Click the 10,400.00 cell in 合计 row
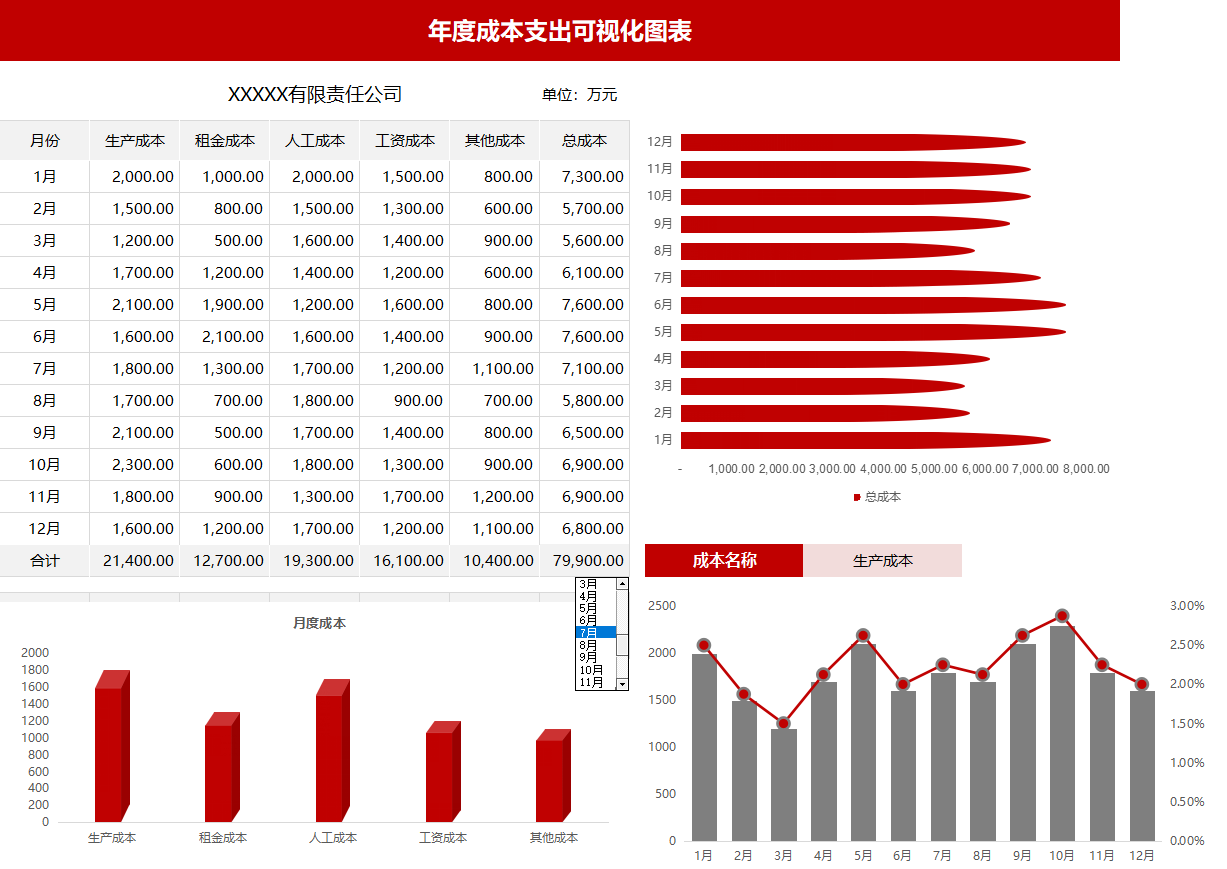Viewport: 1227px width, 869px height. (x=495, y=561)
